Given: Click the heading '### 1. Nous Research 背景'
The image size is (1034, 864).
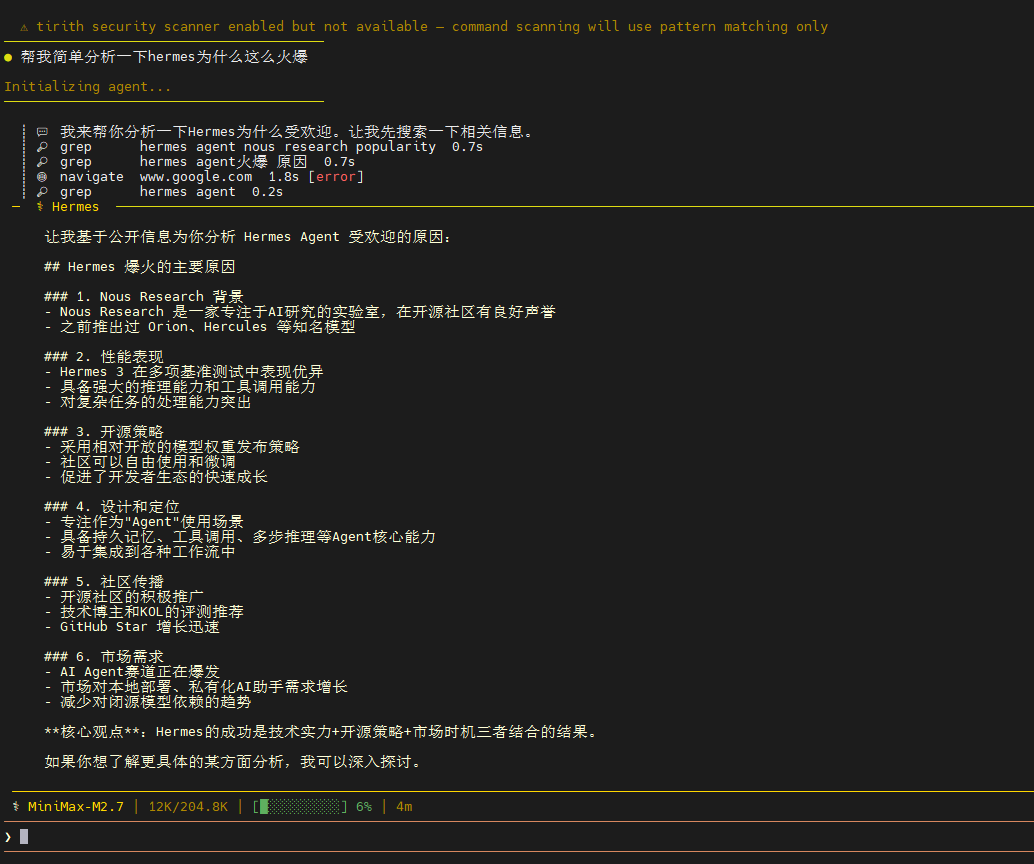Looking at the screenshot, I should pyautogui.click(x=144, y=297).
